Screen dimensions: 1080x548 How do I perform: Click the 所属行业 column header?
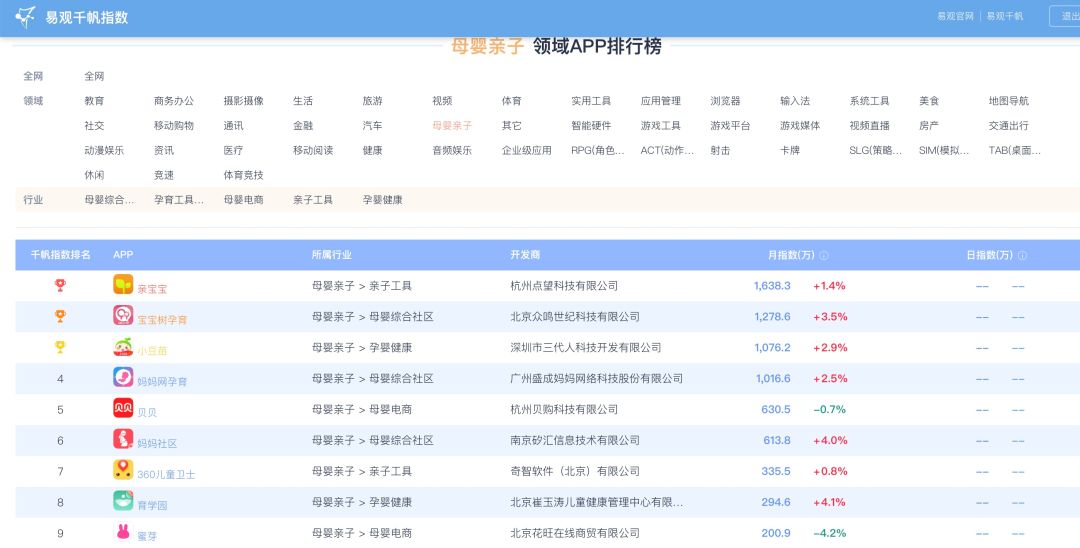pos(332,255)
